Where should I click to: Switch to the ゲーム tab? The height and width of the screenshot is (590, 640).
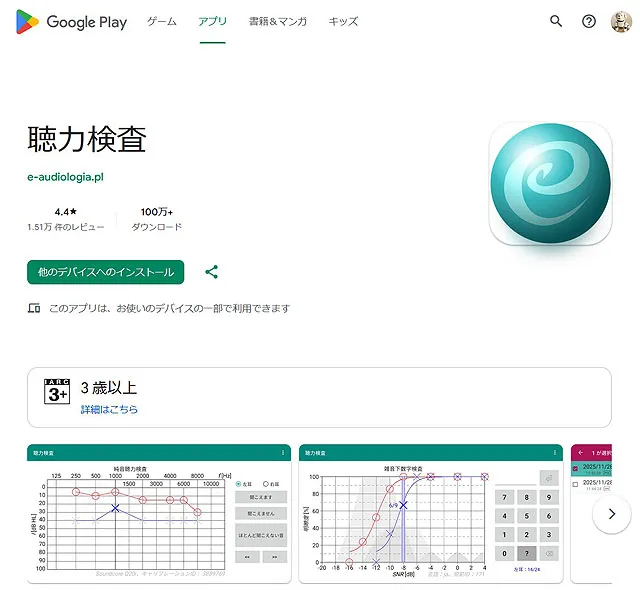162,22
